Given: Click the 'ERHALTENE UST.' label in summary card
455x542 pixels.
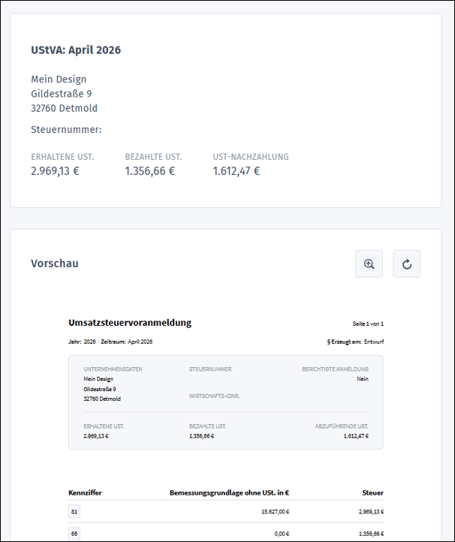Looking at the screenshot, I should (63, 157).
